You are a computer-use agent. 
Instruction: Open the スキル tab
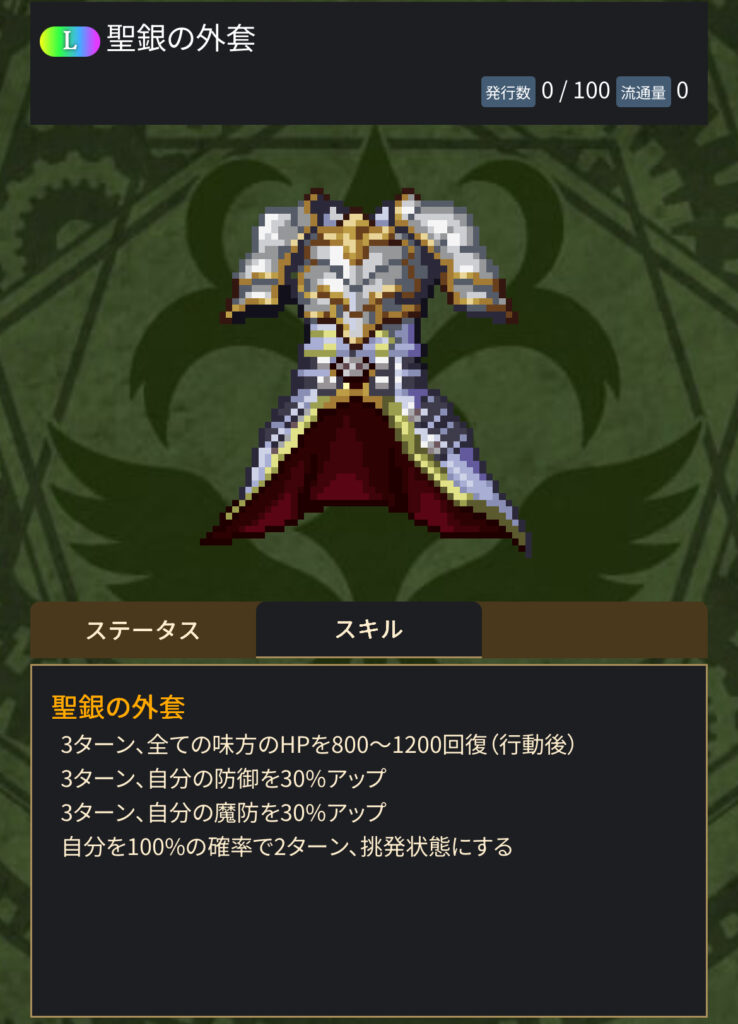369,630
